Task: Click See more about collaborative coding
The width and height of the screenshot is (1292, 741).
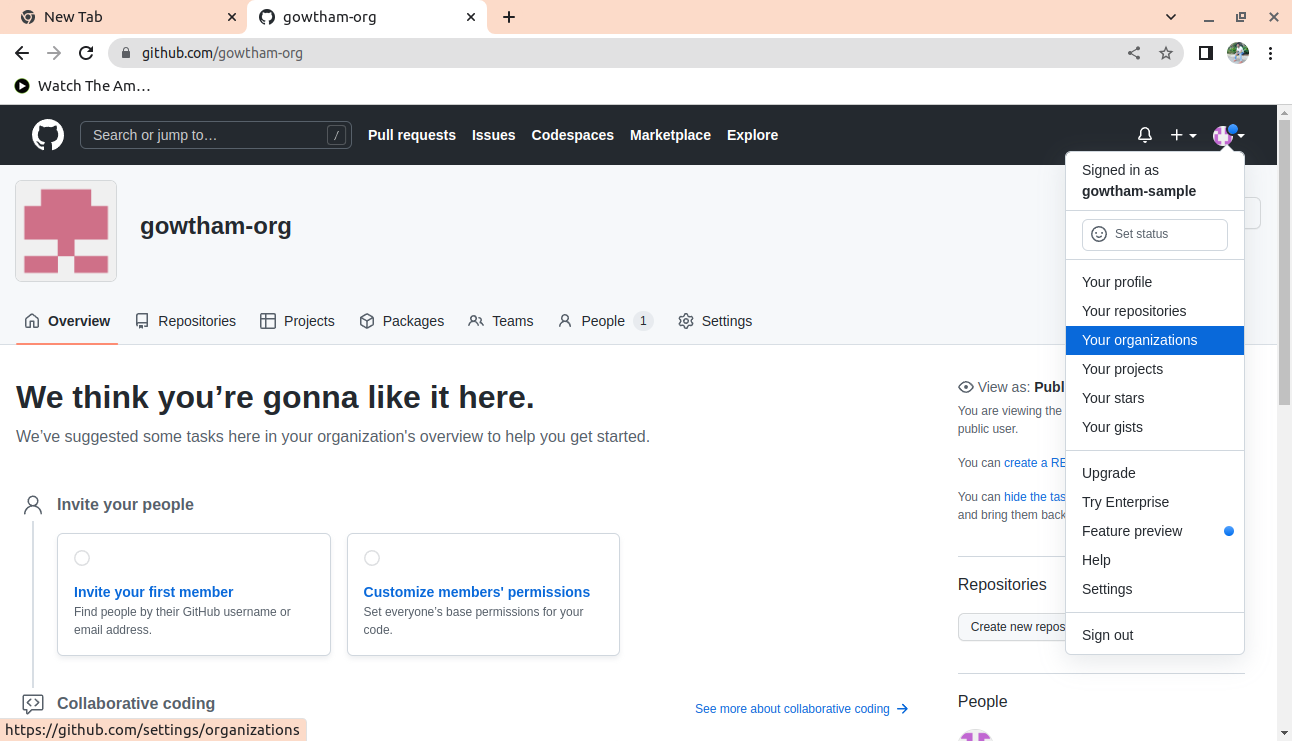Action: (801, 709)
